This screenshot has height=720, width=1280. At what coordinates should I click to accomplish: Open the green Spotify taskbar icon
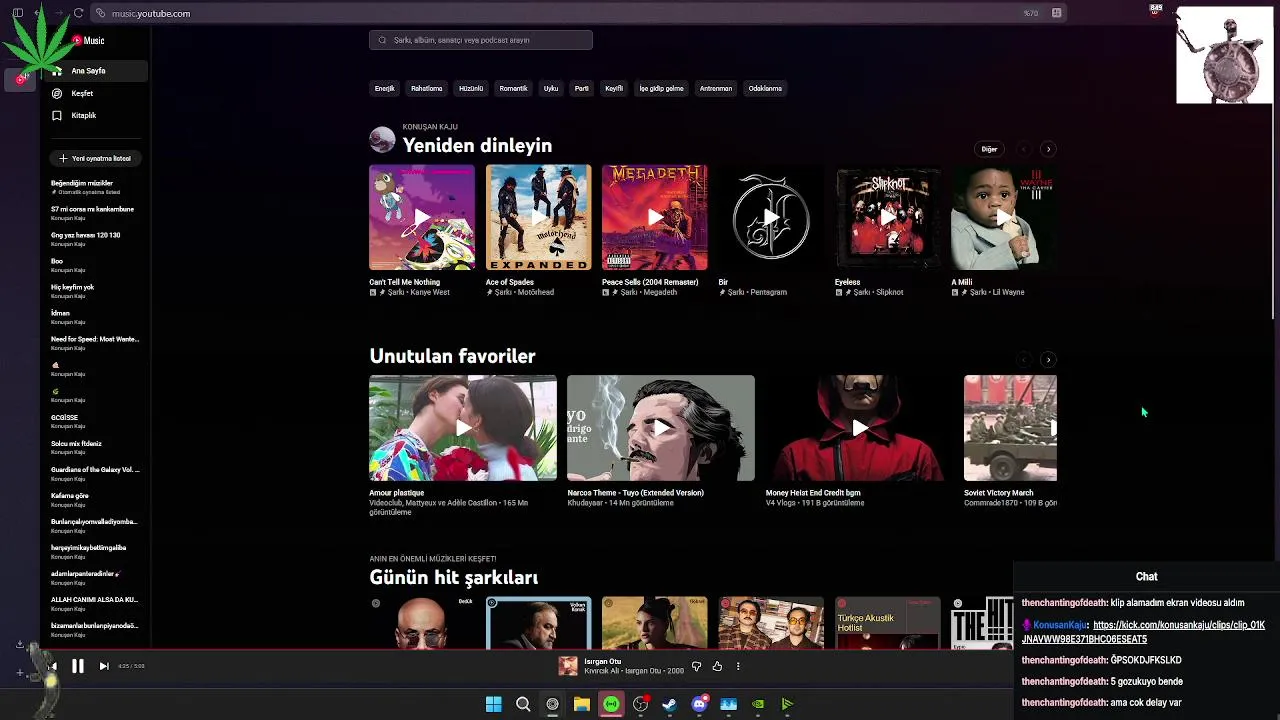(611, 704)
